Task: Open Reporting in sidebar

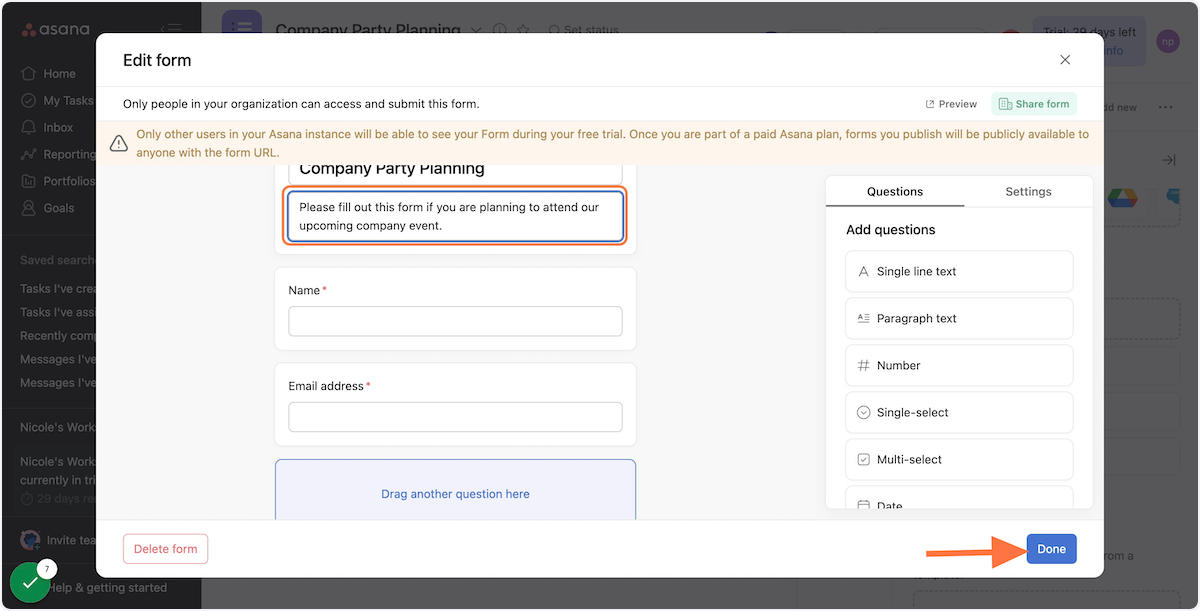Action: pyautogui.click(x=58, y=154)
